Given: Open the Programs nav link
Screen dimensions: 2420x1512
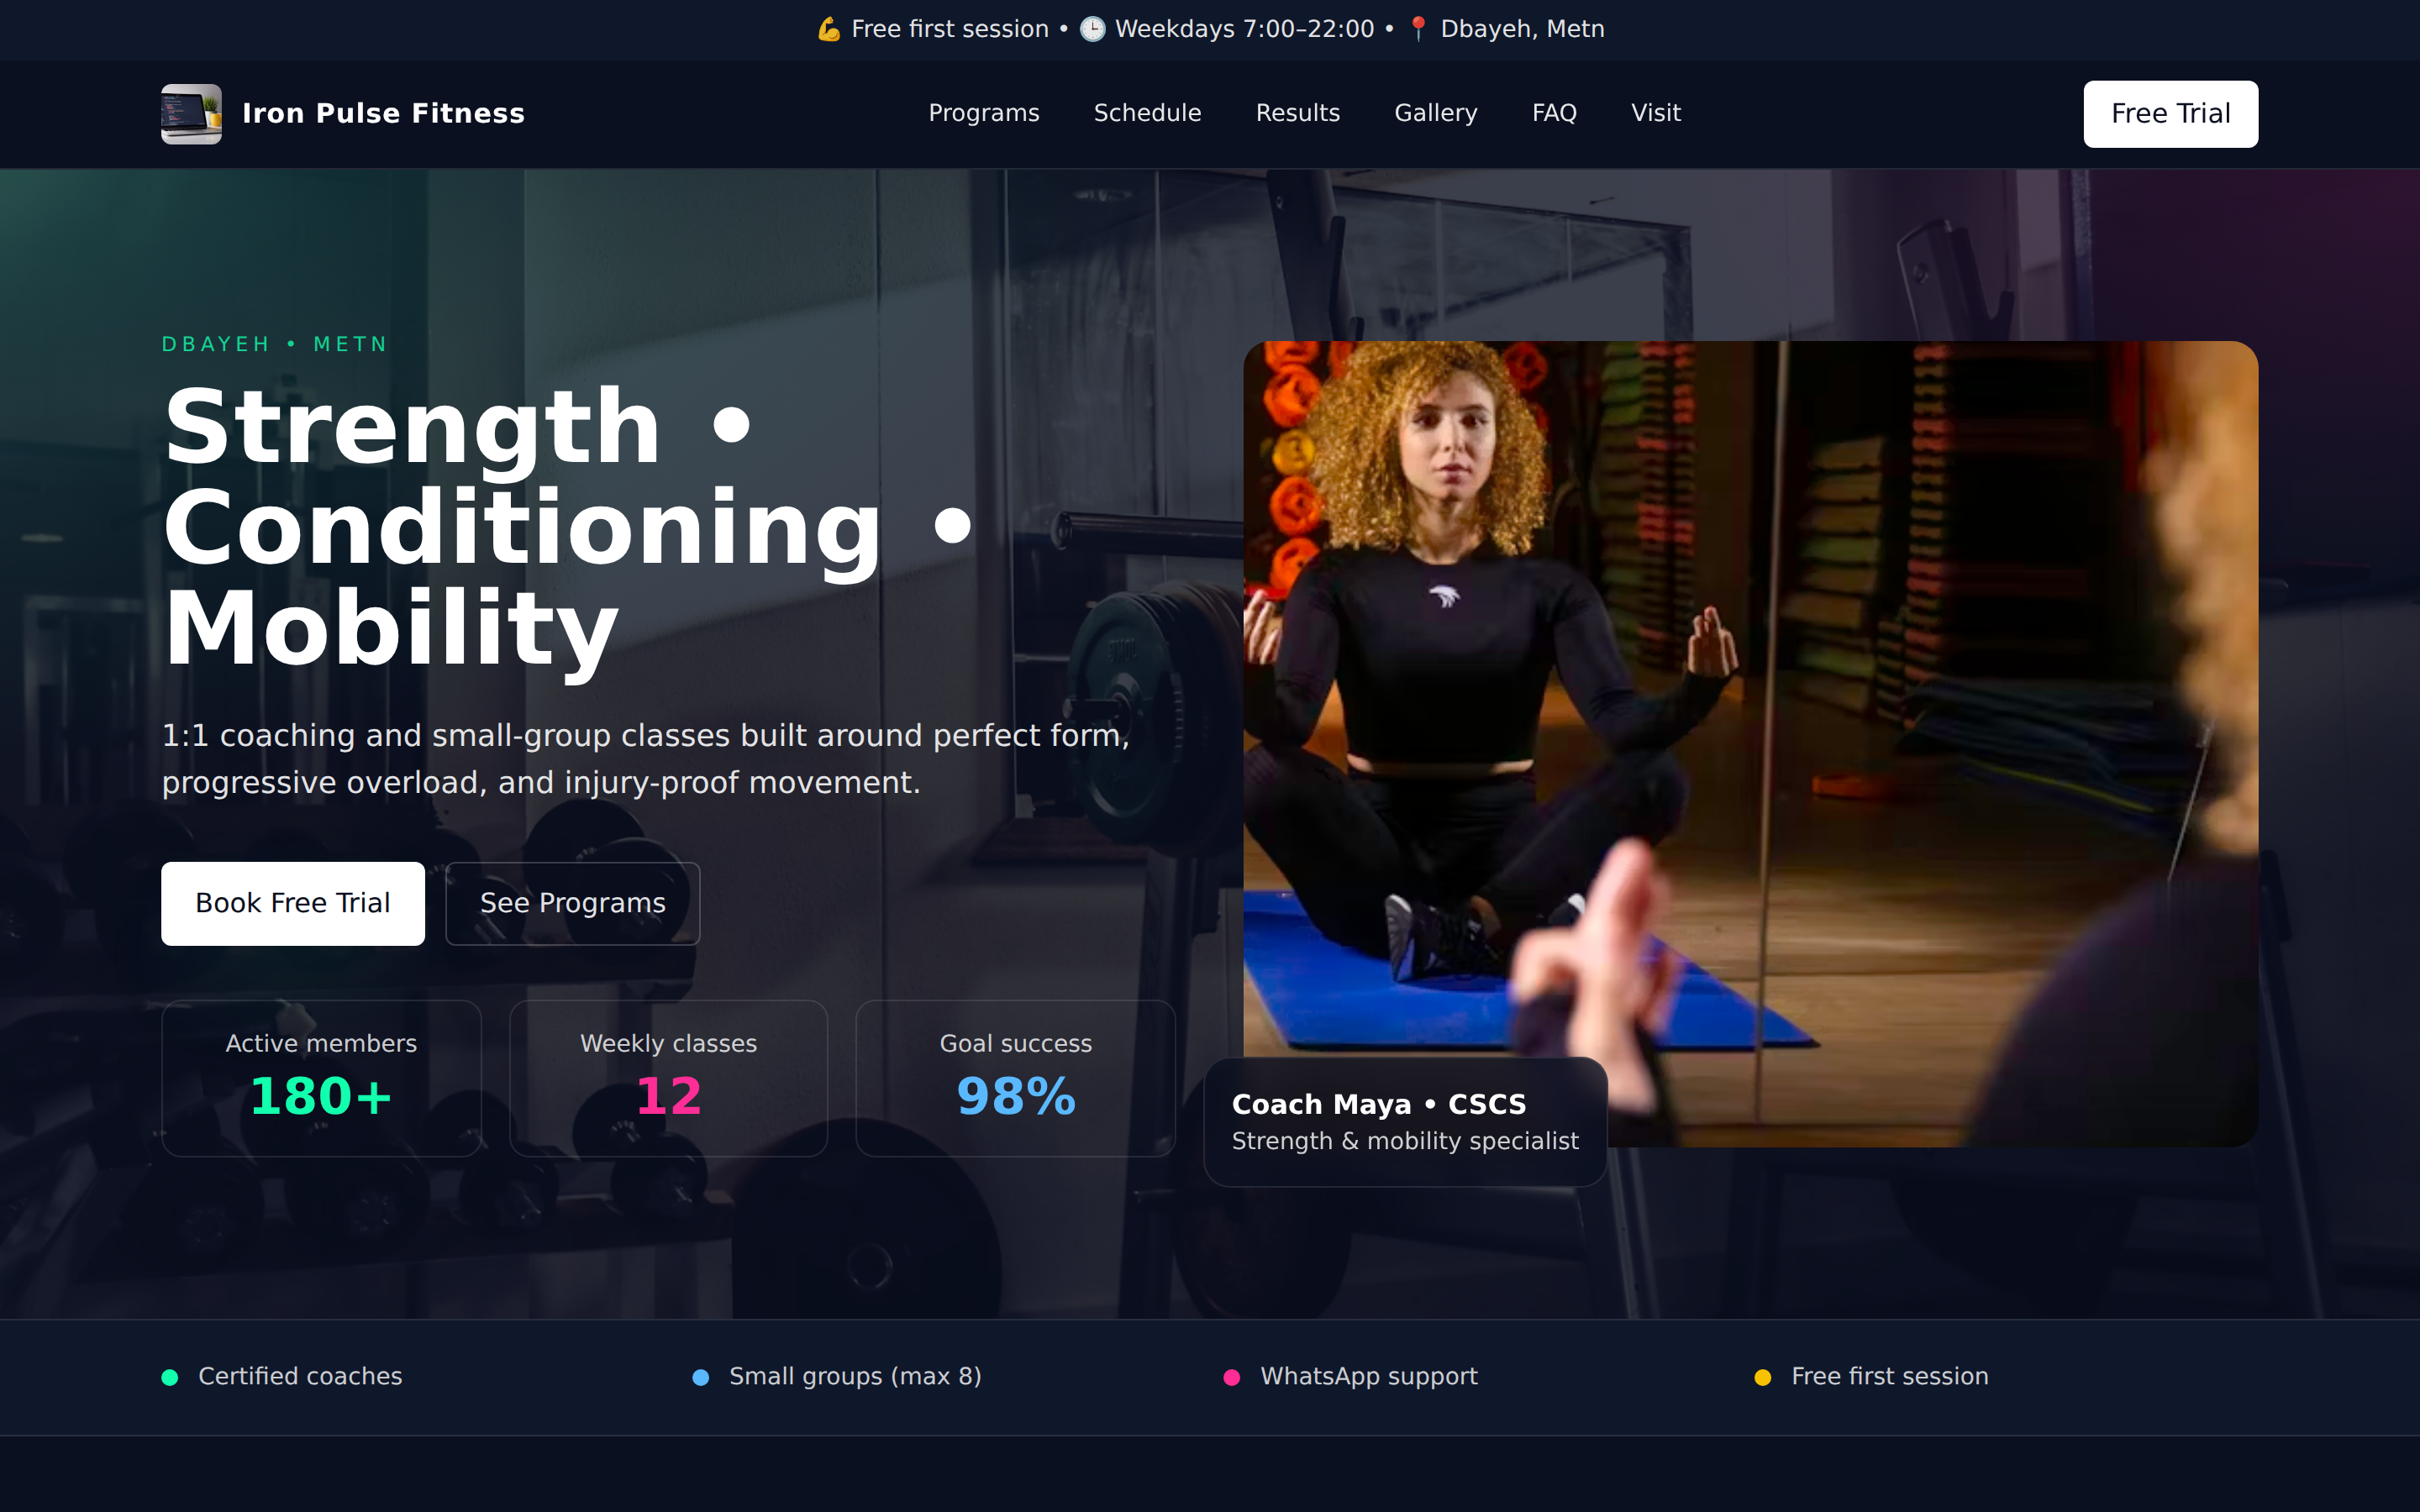Looking at the screenshot, I should 983,113.
